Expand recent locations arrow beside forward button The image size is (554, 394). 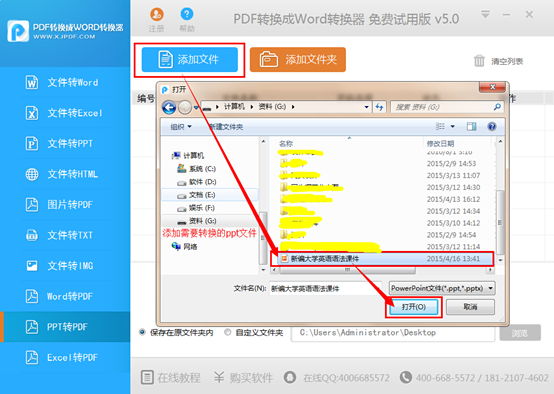point(196,107)
